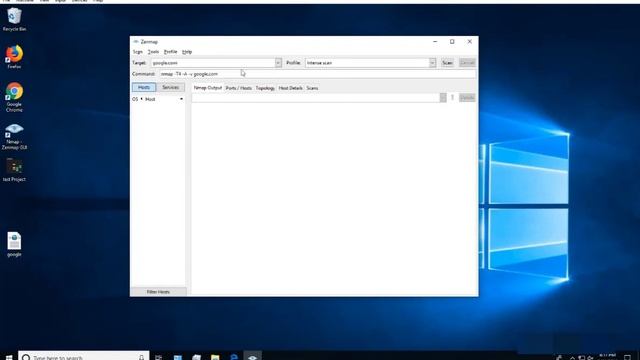
Task: Switch to the Nmap Output tab
Action: click(207, 88)
